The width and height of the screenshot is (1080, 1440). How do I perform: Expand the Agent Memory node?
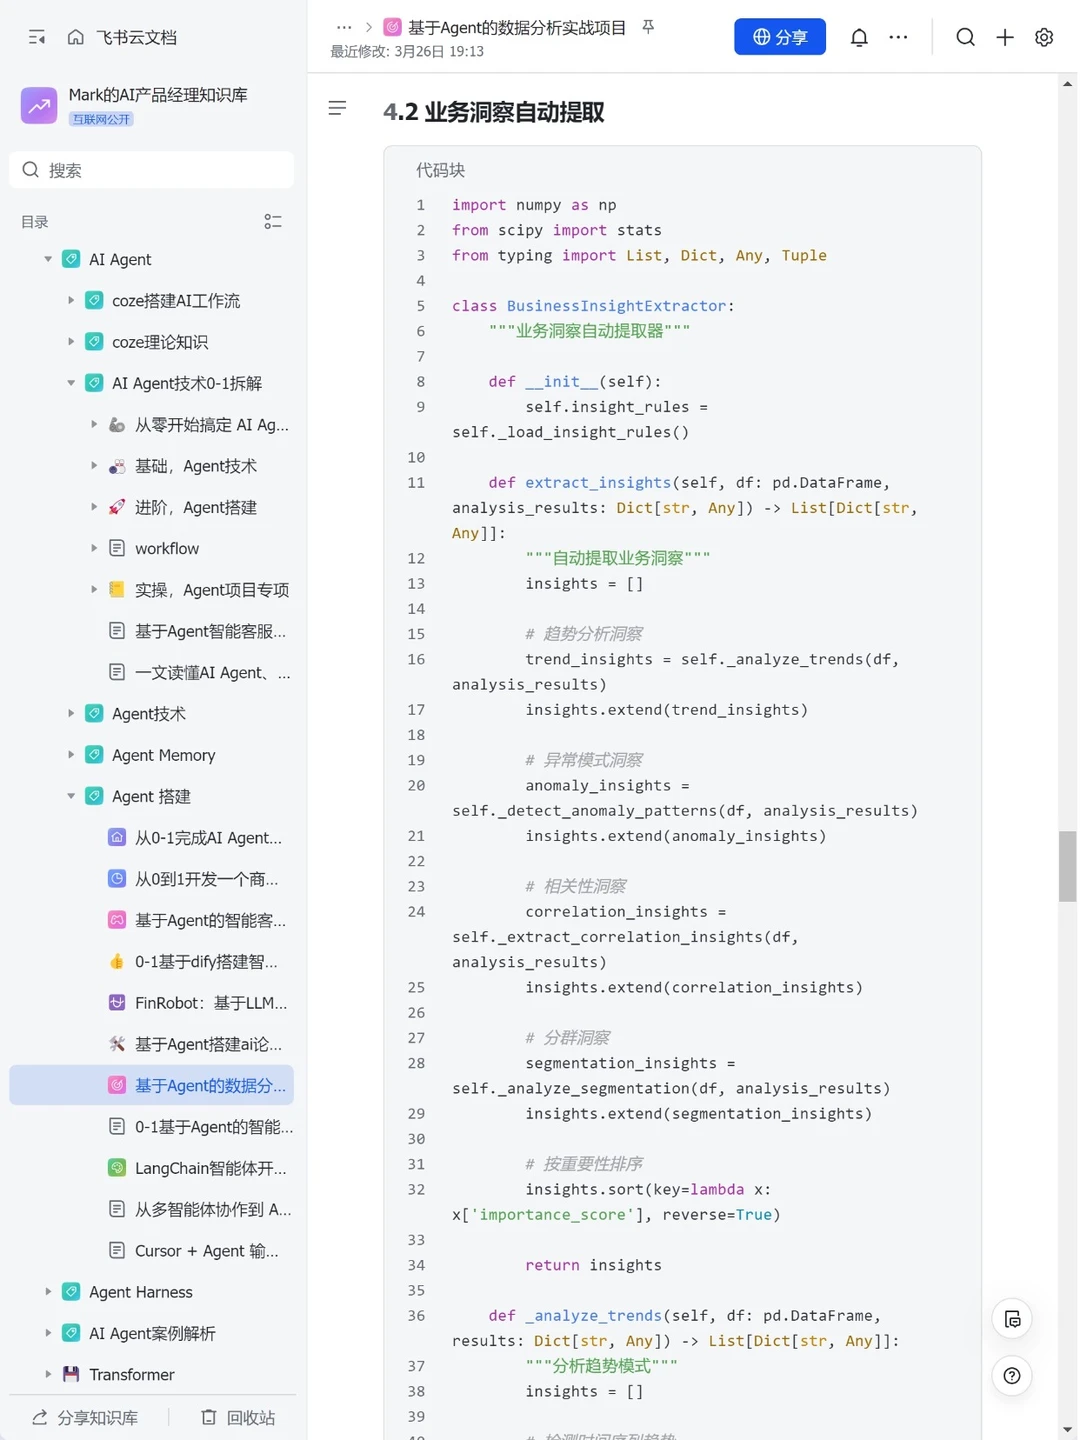click(71, 755)
